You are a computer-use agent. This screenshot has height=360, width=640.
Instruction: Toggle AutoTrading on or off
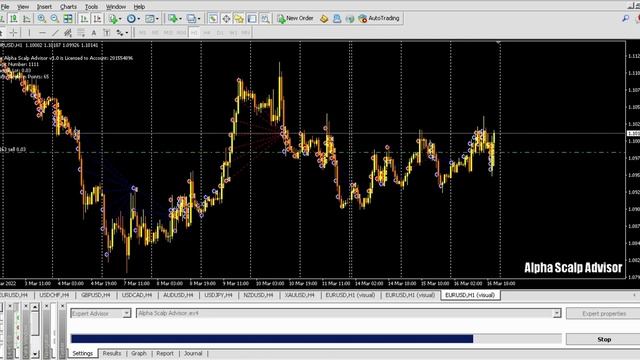(379, 18)
